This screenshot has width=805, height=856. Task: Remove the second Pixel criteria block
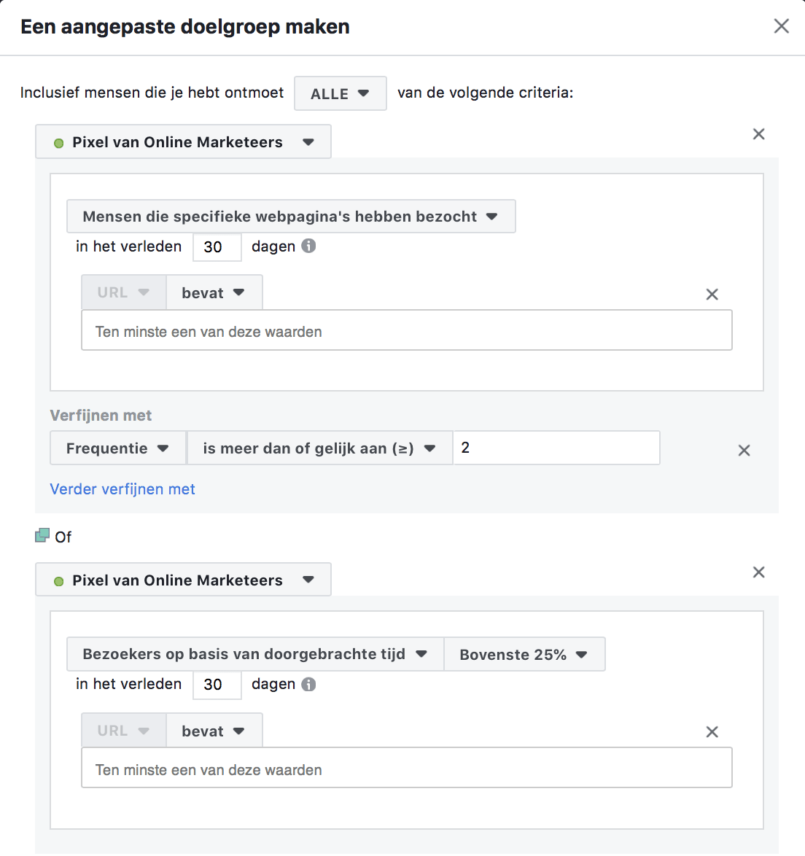click(x=758, y=572)
